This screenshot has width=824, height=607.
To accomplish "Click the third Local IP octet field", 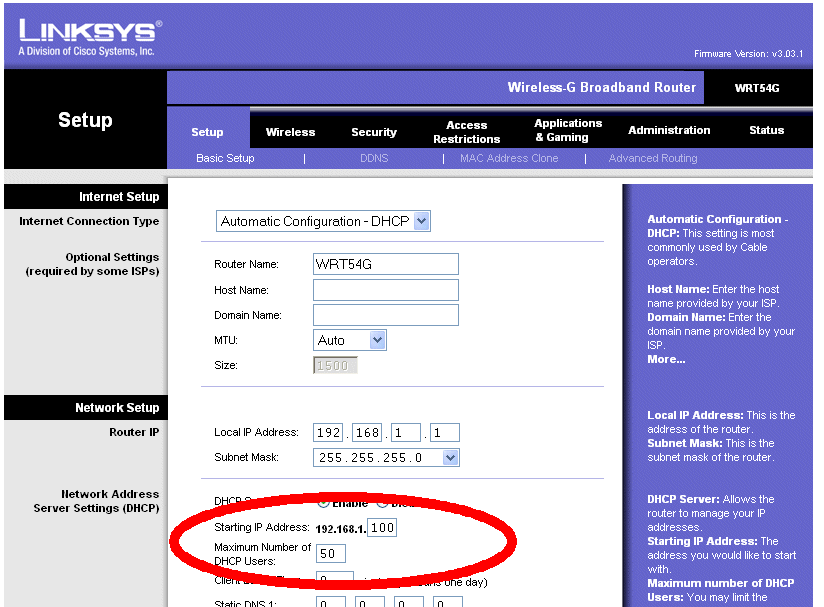I will [x=406, y=433].
